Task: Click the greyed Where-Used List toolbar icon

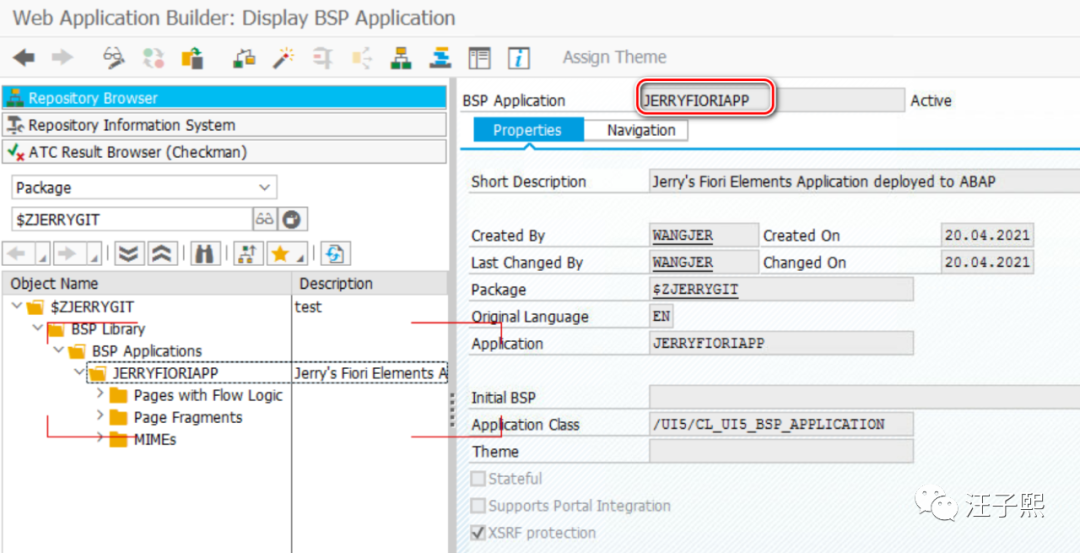Action: coord(360,58)
